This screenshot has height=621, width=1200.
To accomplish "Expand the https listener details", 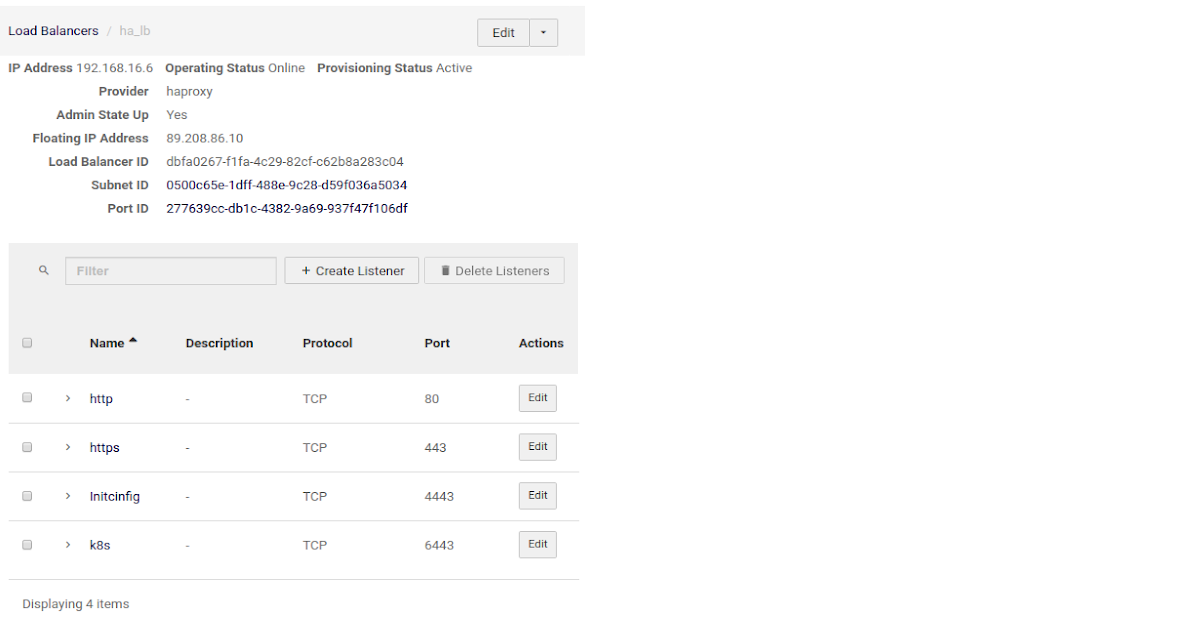I will (x=68, y=447).
